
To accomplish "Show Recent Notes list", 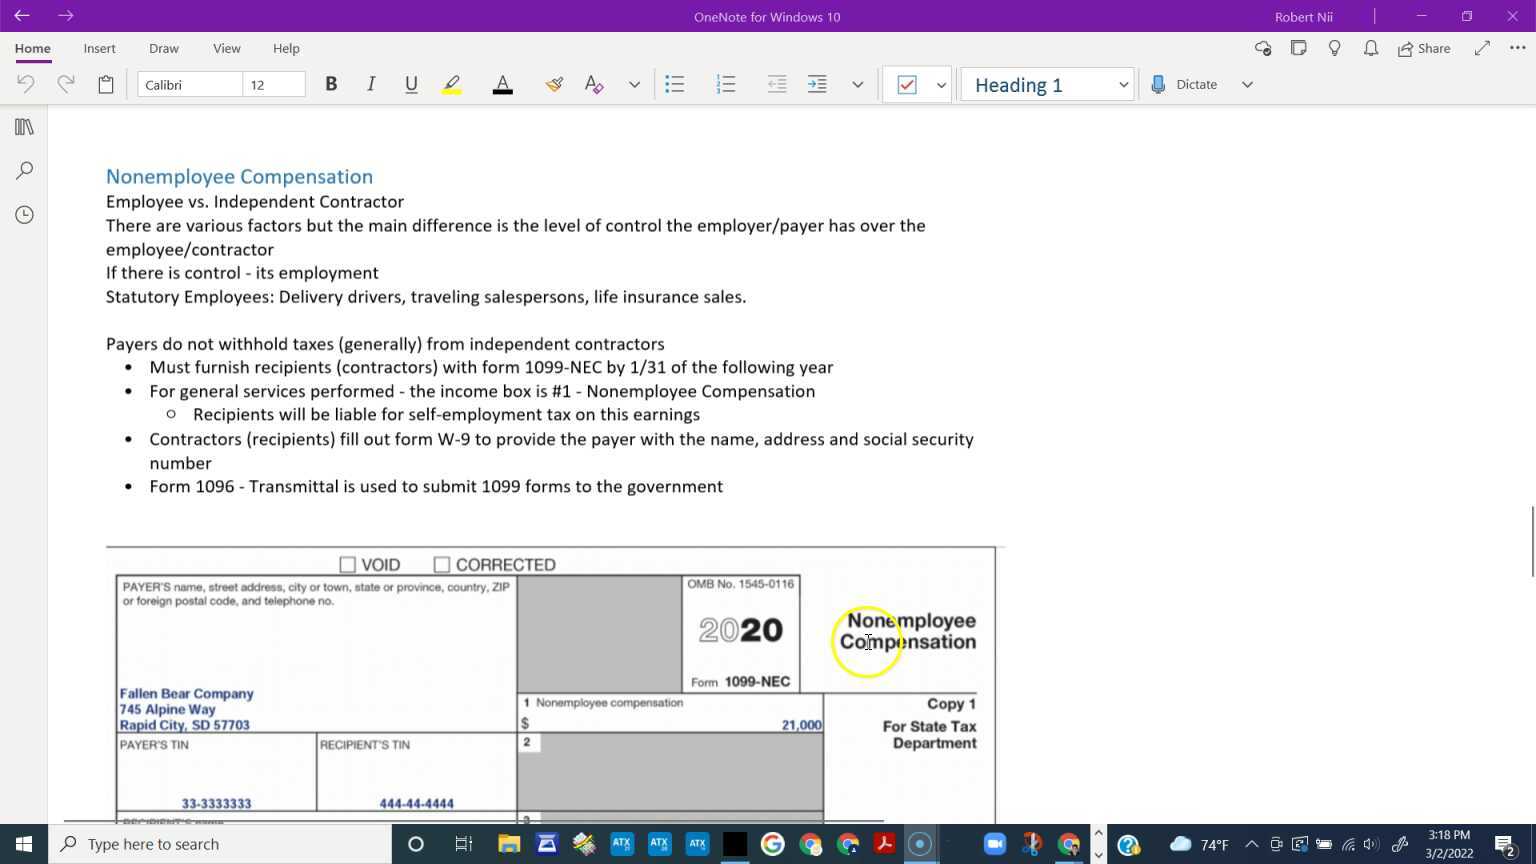I will 24,214.
